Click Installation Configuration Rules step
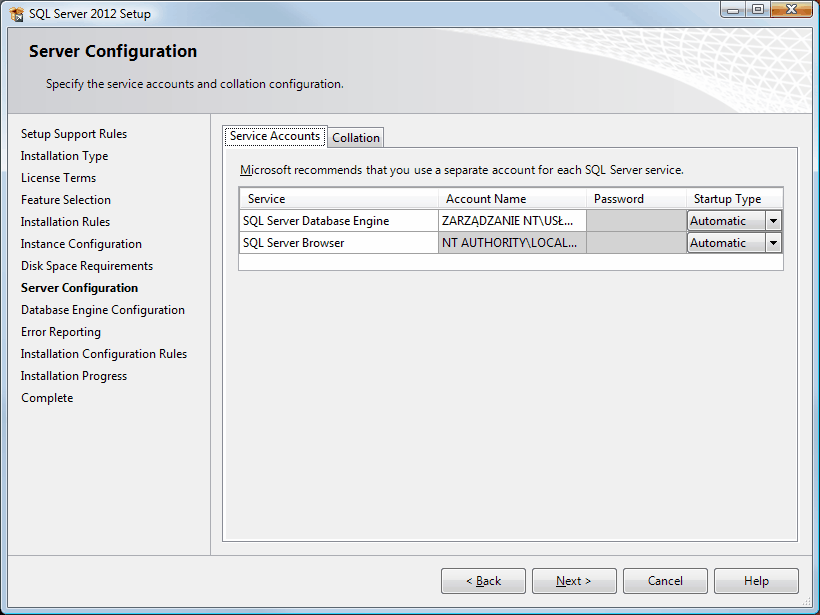Screen dimensions: 820x615 click(x=104, y=354)
